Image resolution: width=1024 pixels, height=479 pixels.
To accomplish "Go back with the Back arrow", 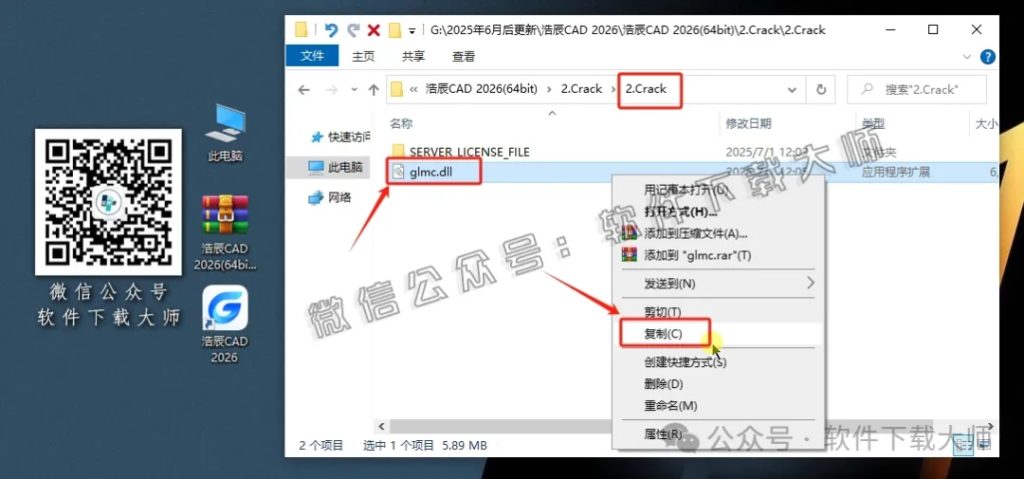I will [304, 90].
